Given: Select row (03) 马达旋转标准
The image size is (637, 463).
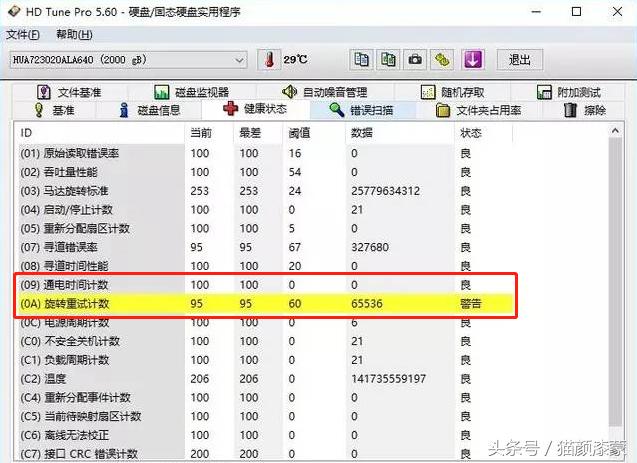Looking at the screenshot, I should [x=264, y=191].
